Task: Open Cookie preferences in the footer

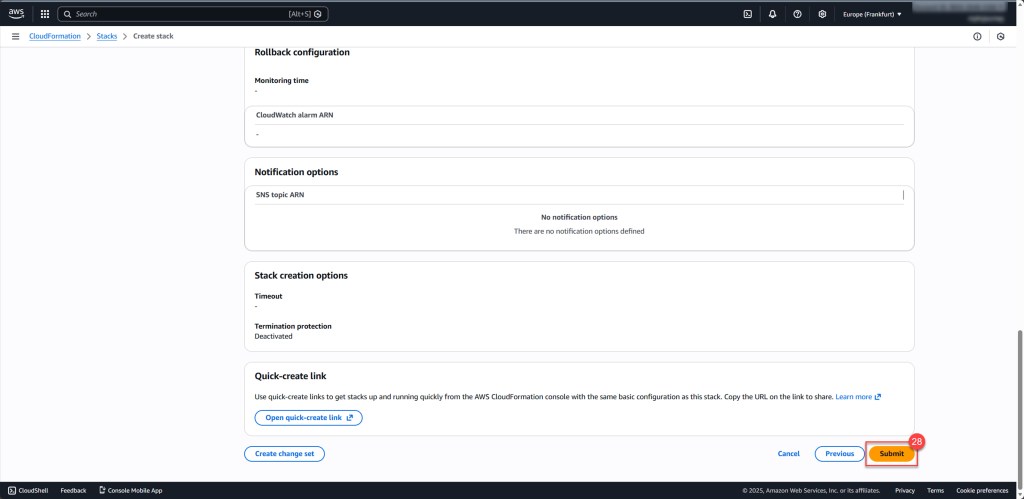Action: click(x=982, y=491)
